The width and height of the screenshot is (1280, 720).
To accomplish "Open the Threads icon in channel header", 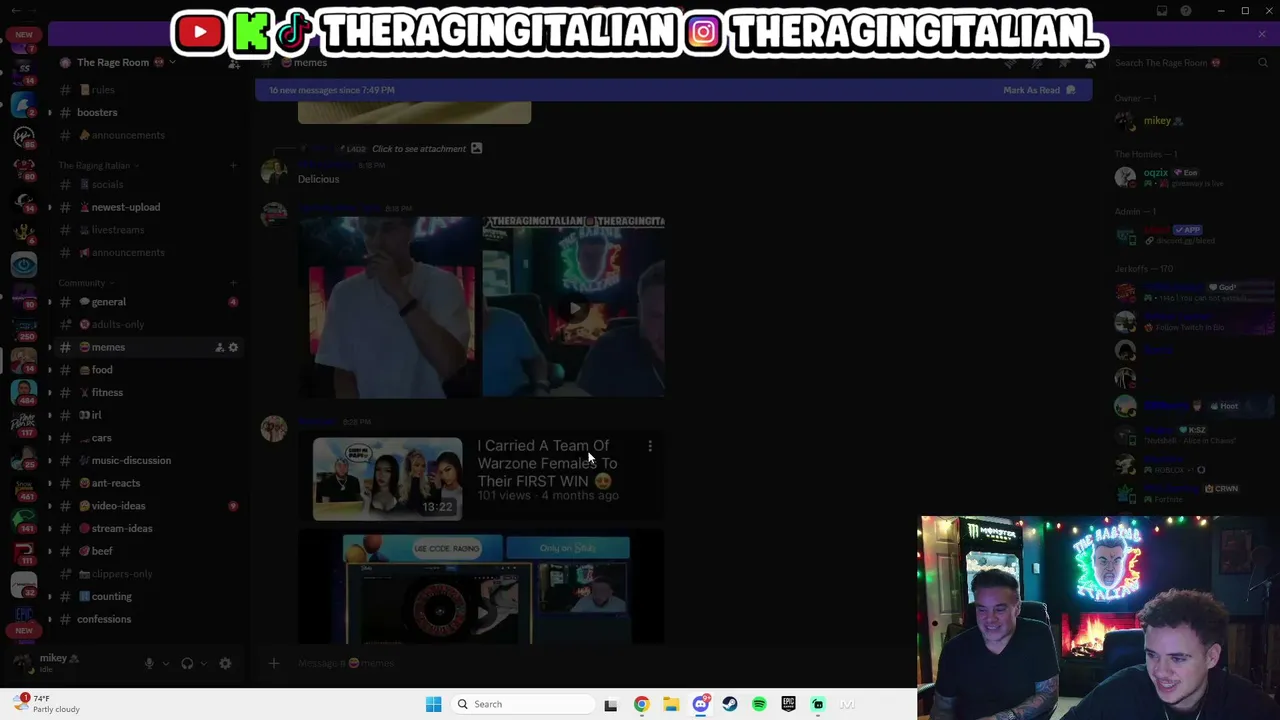I will click(x=1011, y=63).
